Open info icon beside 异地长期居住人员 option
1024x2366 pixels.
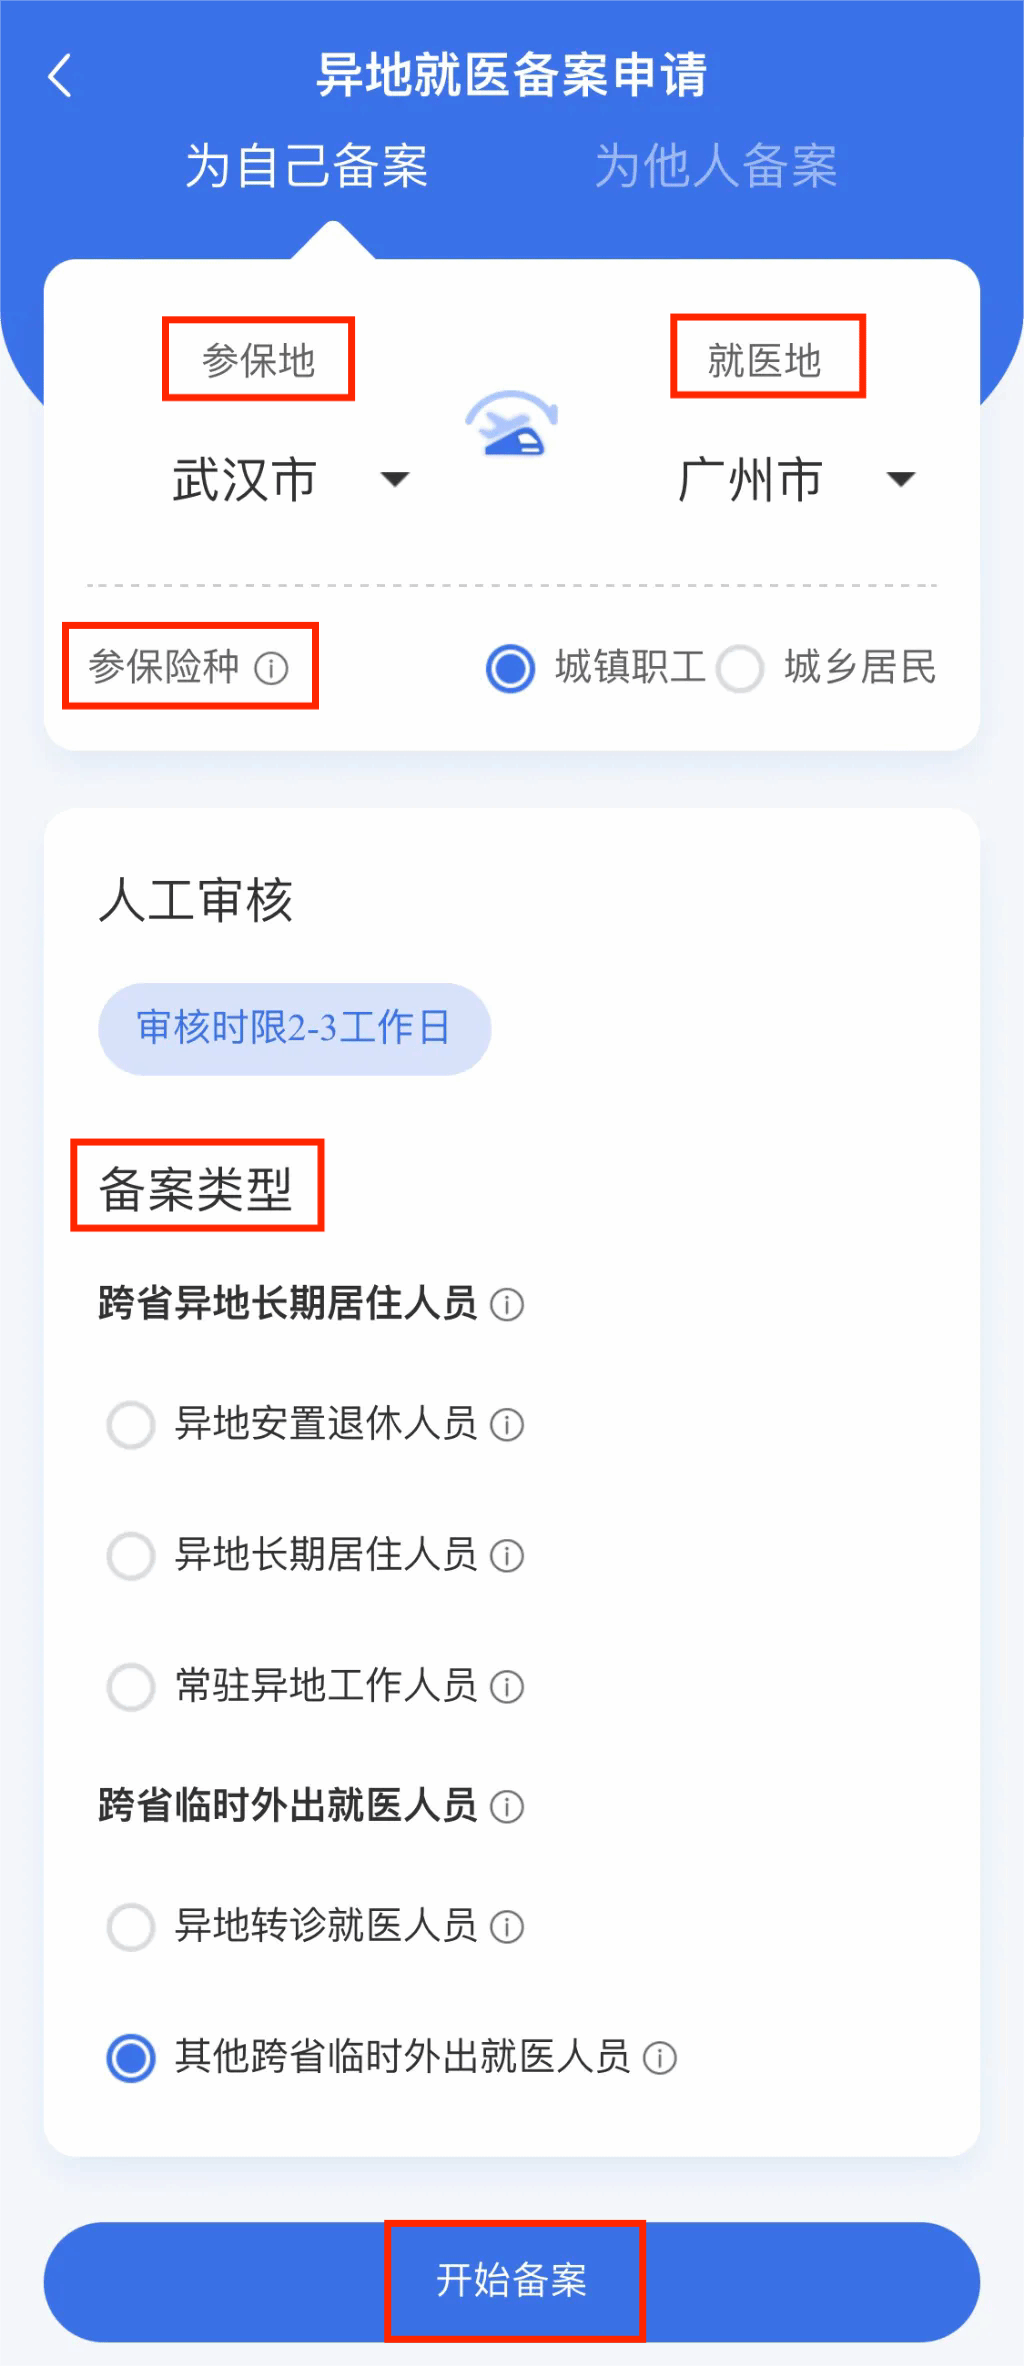507,1556
